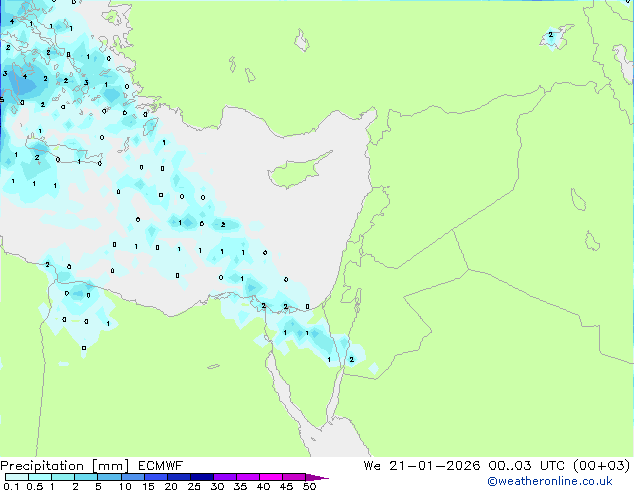Click the 0.1–0.5 mm palest legend swatch

point(17,477)
